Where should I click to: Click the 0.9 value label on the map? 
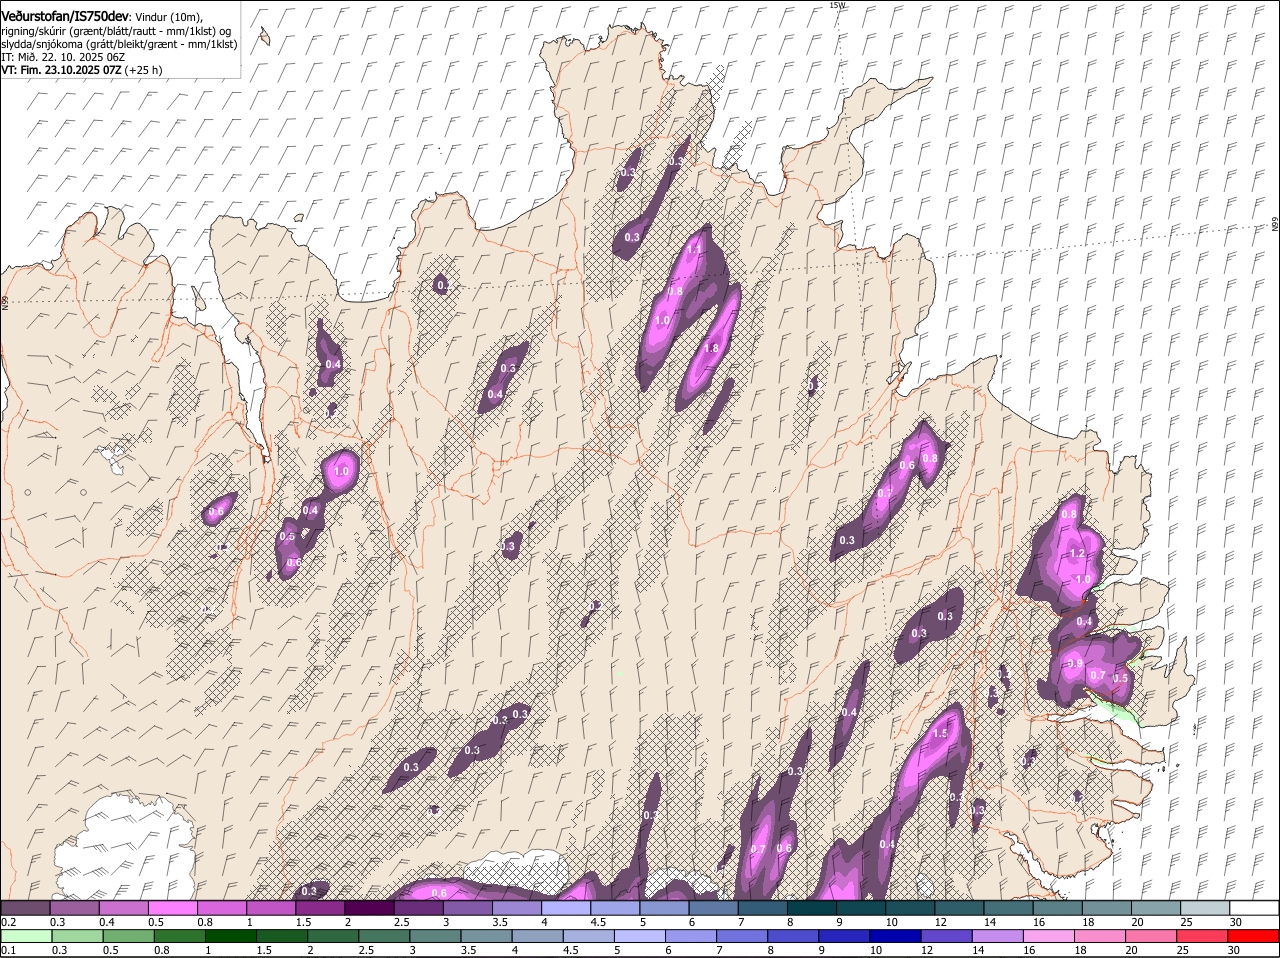click(1075, 663)
